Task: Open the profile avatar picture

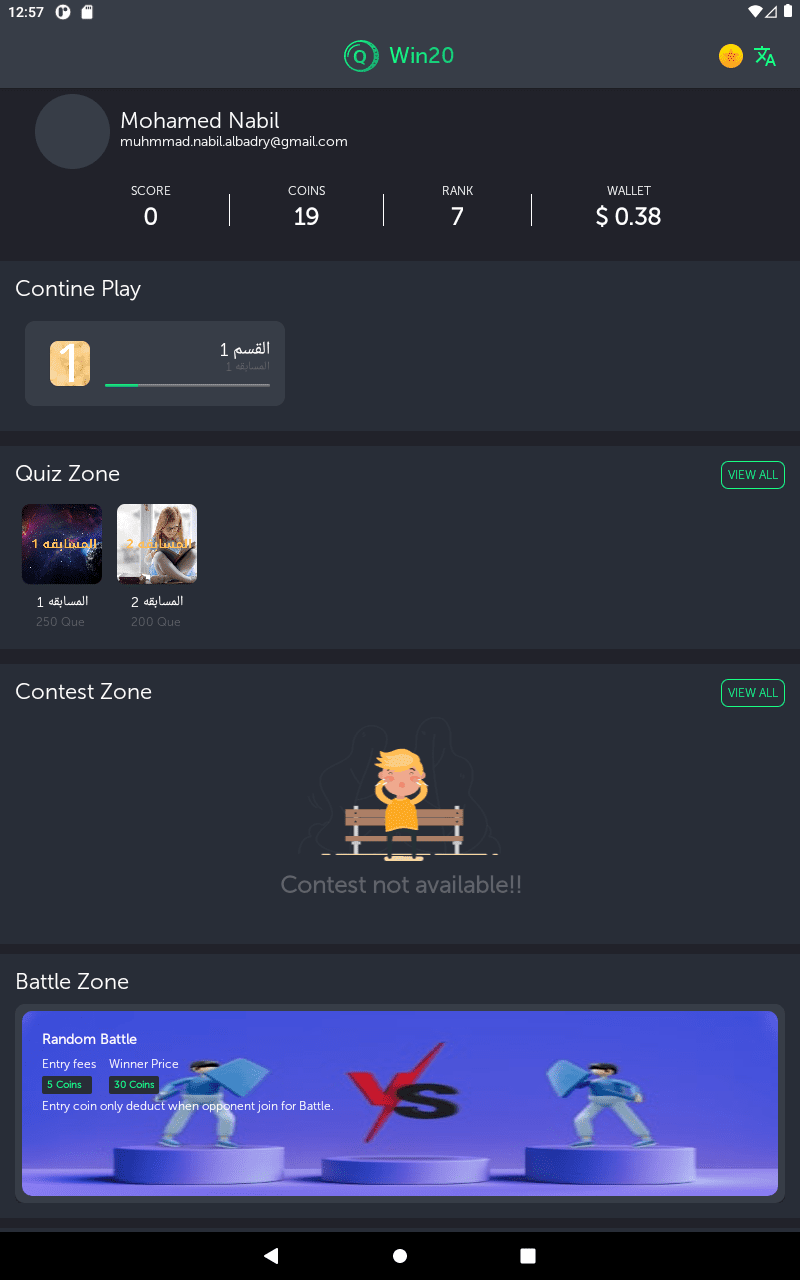Action: [x=72, y=131]
